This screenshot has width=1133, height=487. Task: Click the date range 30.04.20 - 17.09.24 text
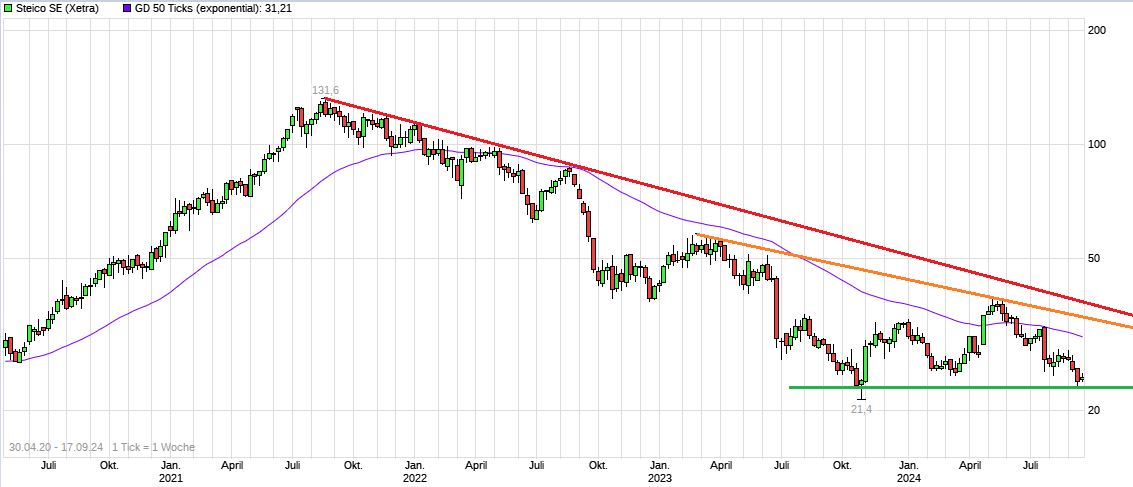coord(55,447)
